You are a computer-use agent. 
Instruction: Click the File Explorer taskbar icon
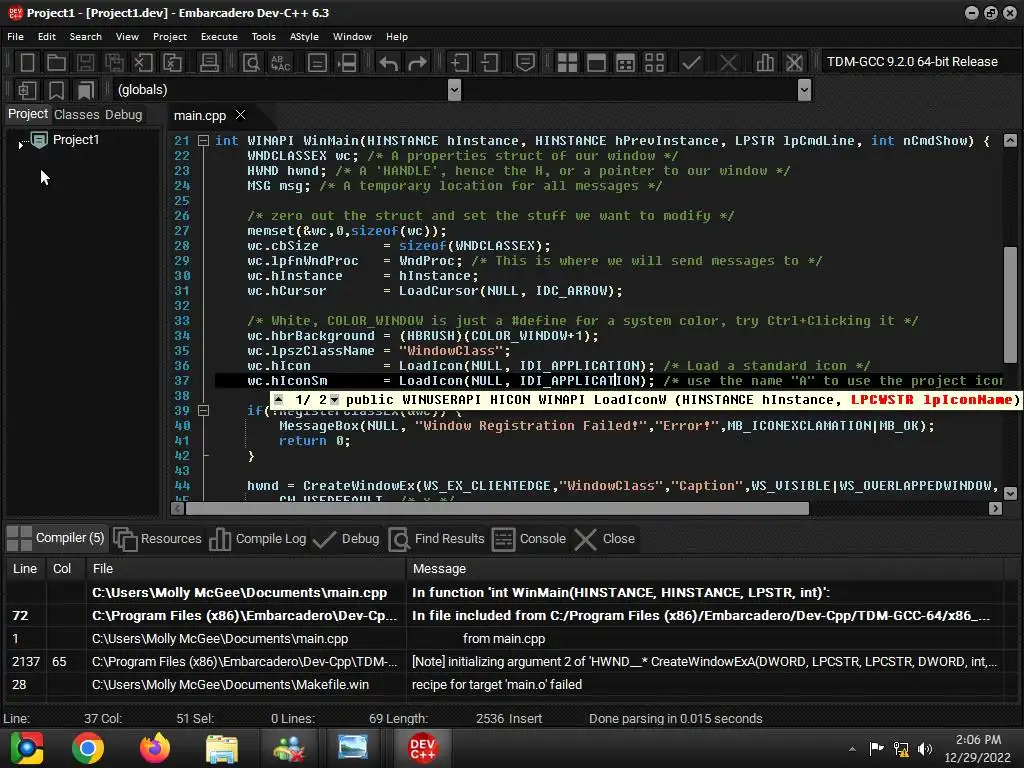[x=222, y=748]
